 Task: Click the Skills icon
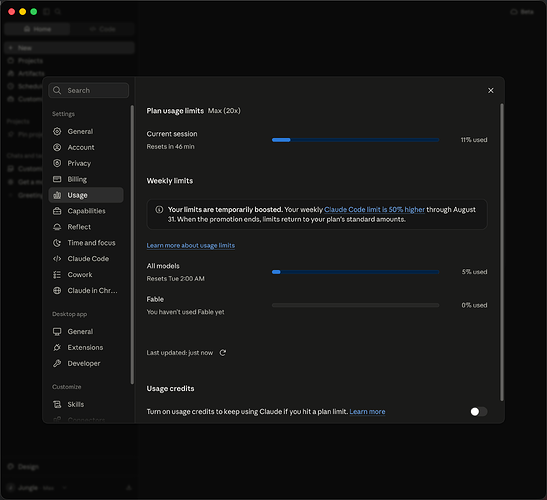57,404
